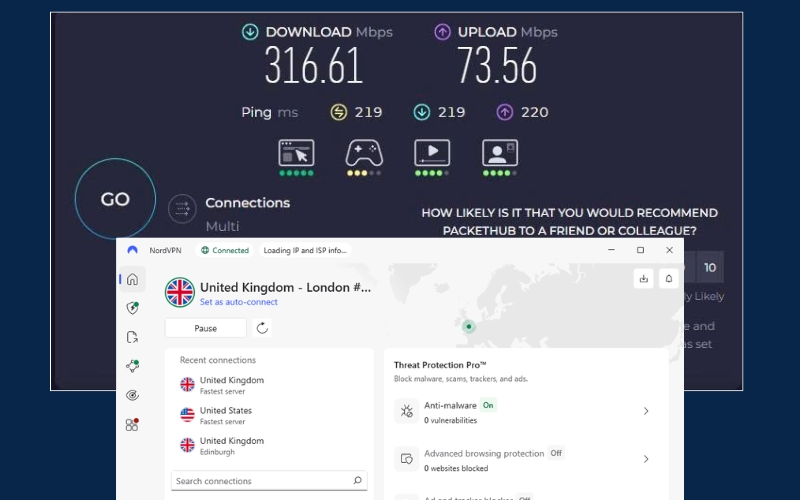Click the Search connections input field
Screen dimensions: 800x500
[x=269, y=481]
